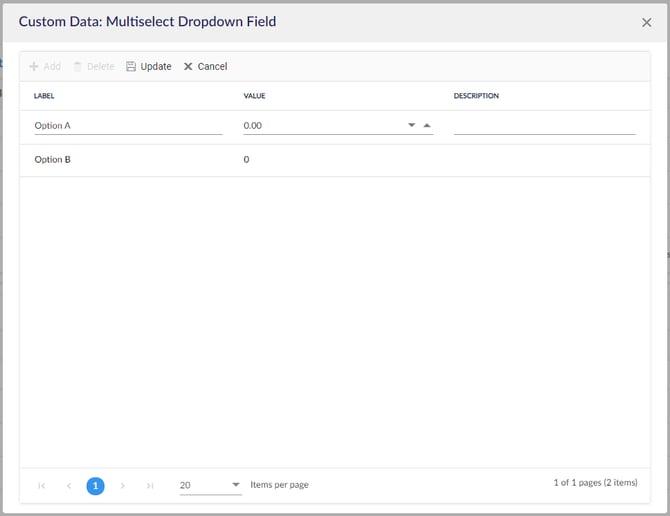Increase the value with up arrow
Image resolution: width=670 pixels, height=516 pixels.
[x=427, y=126]
